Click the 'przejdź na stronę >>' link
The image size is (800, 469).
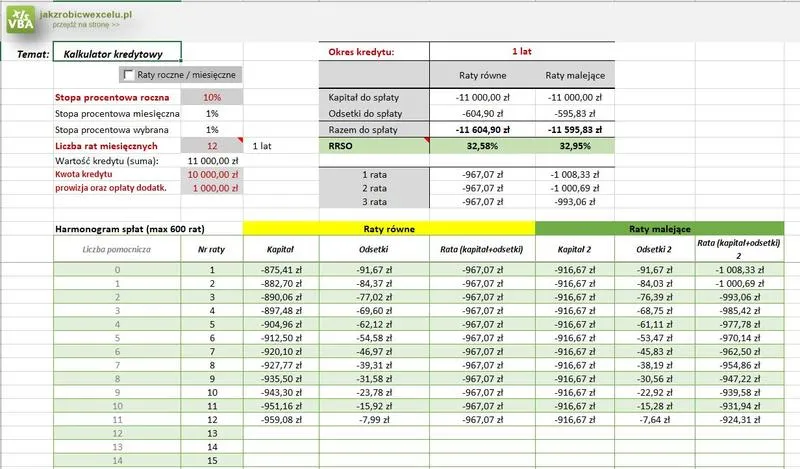(x=91, y=24)
